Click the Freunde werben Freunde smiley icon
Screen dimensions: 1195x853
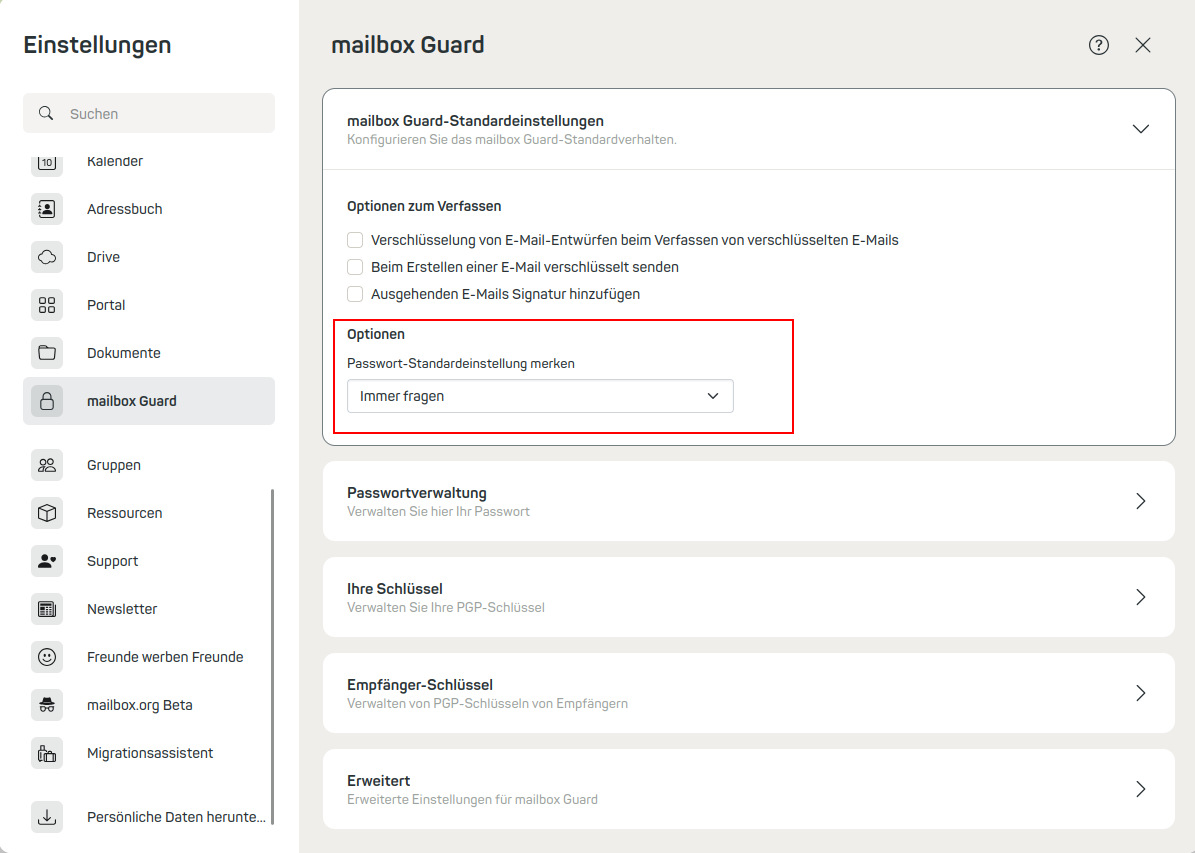pyautogui.click(x=47, y=657)
